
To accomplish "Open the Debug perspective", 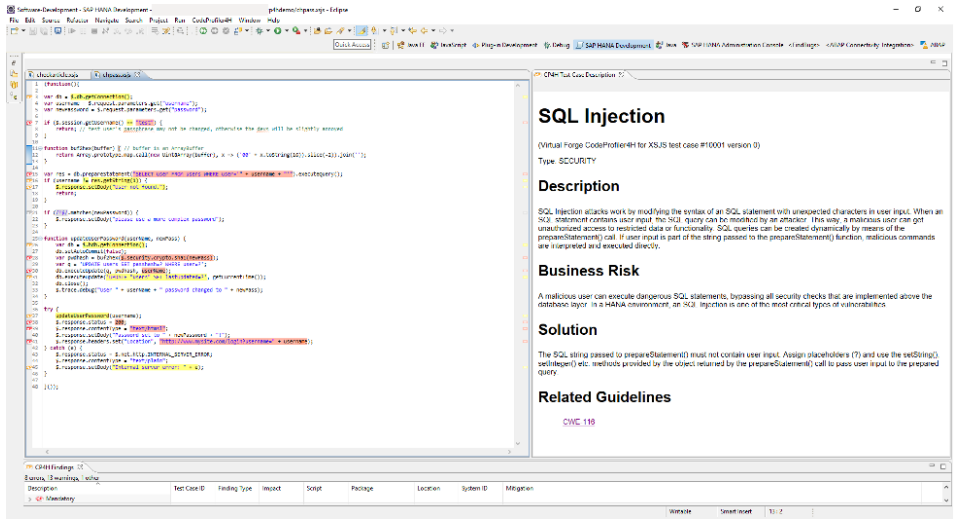I will point(557,45).
